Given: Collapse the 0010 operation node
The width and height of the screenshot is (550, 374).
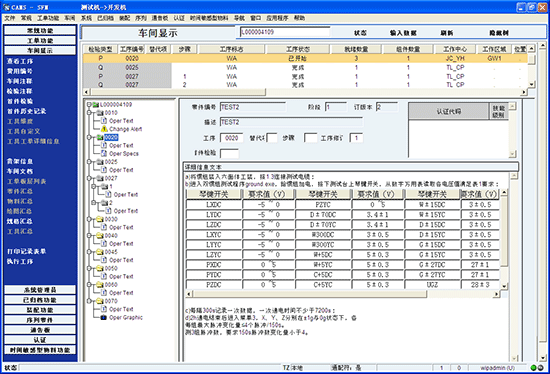Looking at the screenshot, I should click(89, 113).
